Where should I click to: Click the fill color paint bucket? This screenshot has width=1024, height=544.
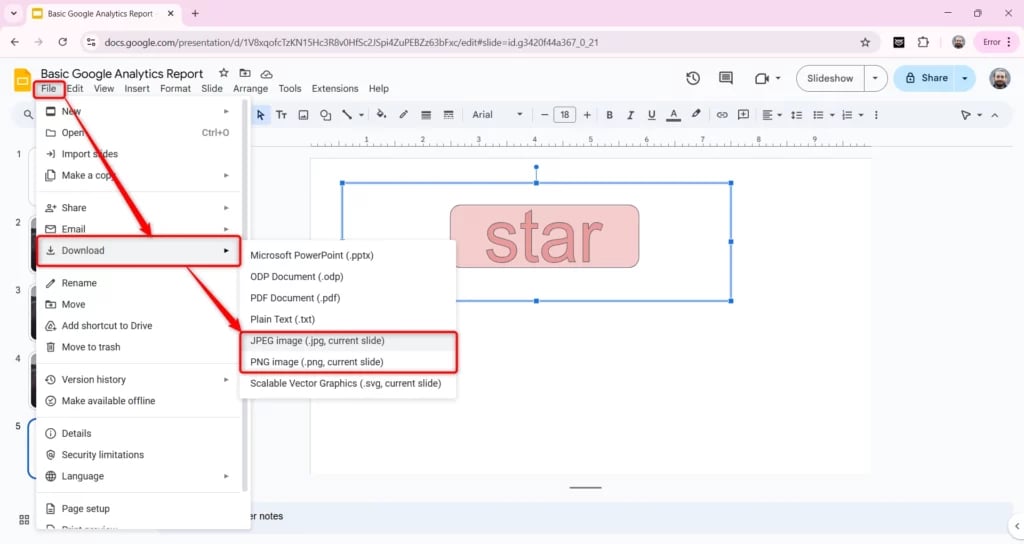[x=383, y=115]
